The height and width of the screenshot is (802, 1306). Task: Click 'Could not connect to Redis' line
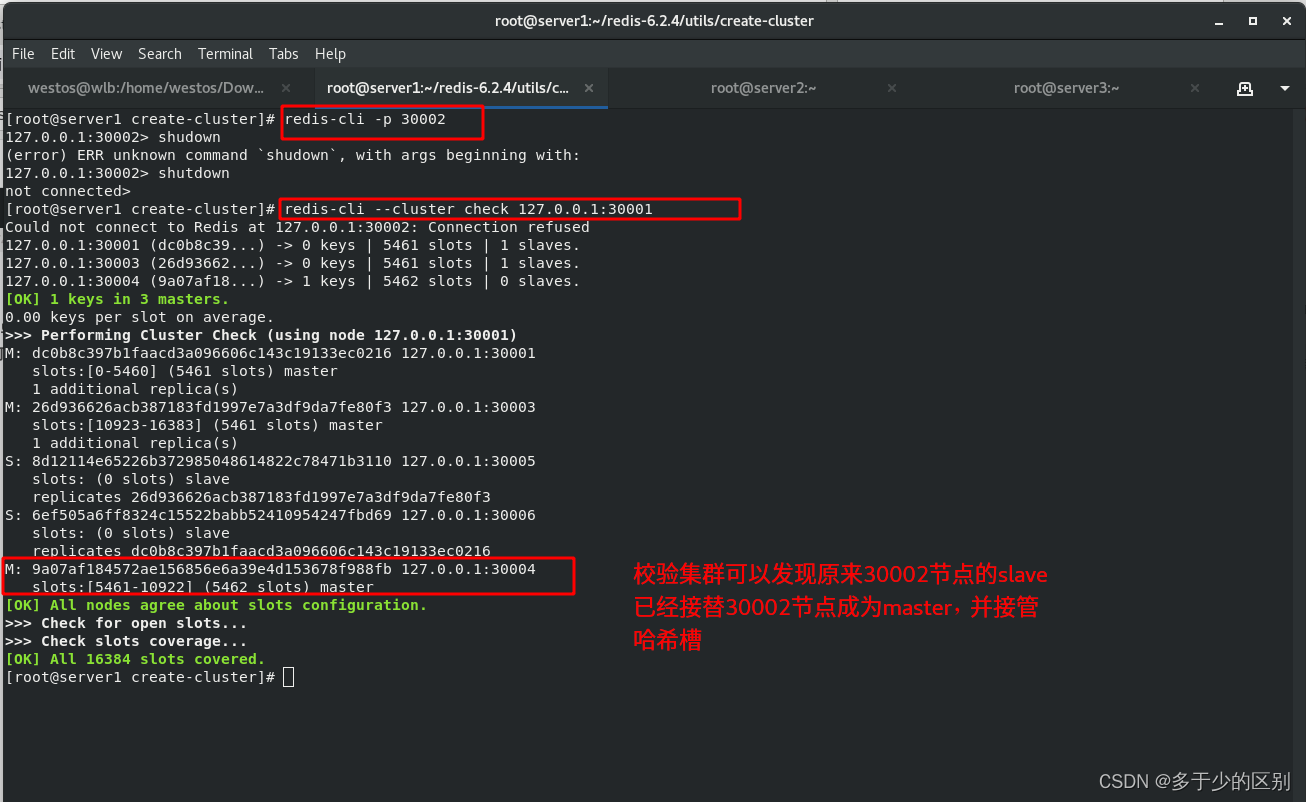[x=297, y=227]
